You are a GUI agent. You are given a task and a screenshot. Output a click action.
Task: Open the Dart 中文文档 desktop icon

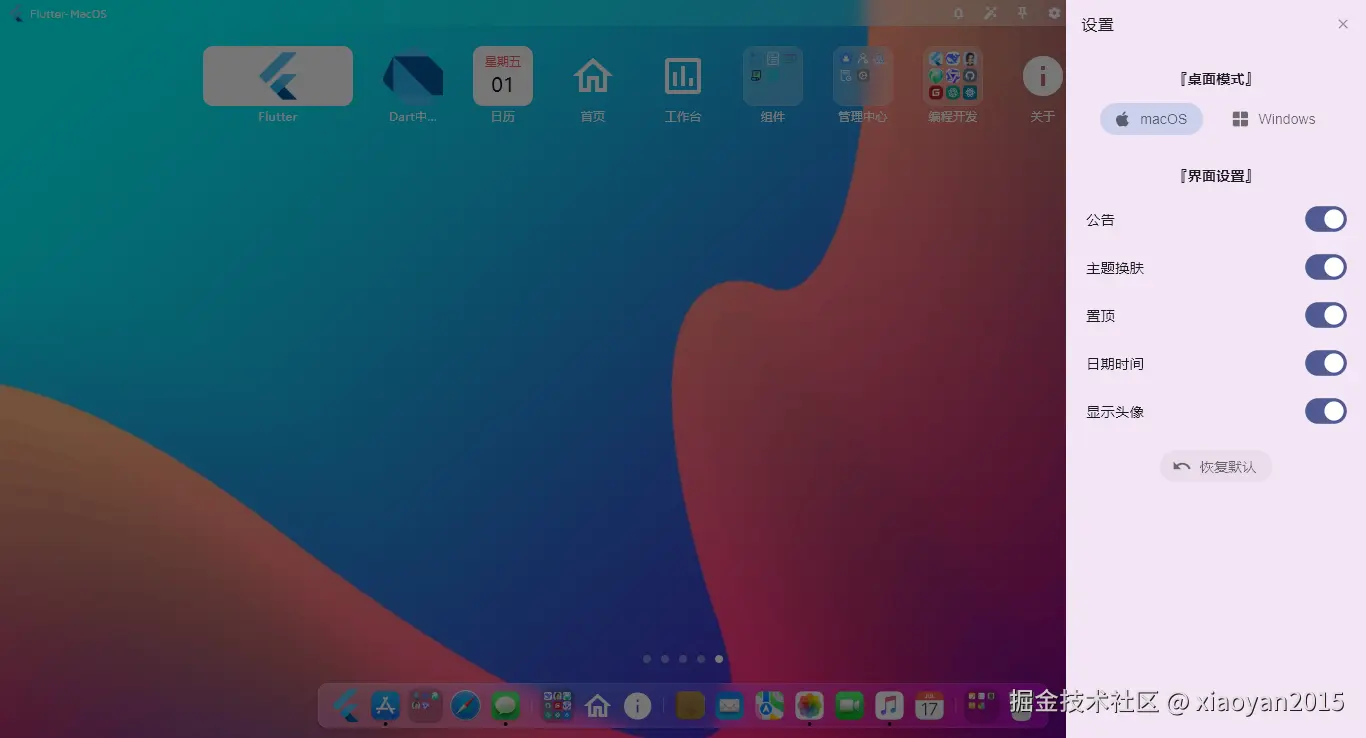[x=413, y=76]
